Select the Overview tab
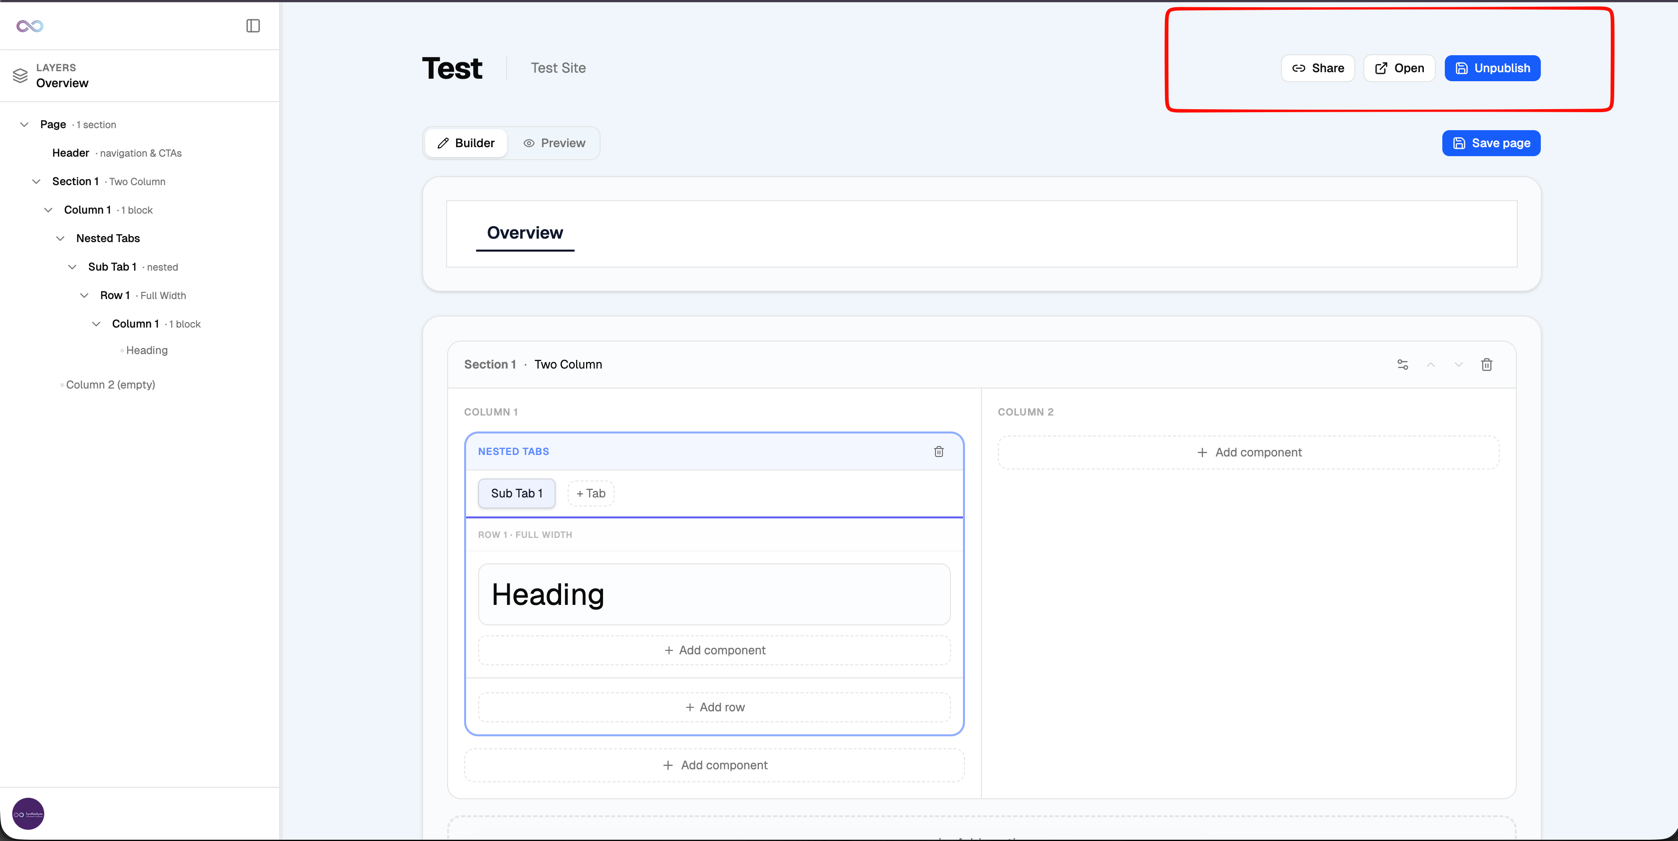 tap(525, 233)
